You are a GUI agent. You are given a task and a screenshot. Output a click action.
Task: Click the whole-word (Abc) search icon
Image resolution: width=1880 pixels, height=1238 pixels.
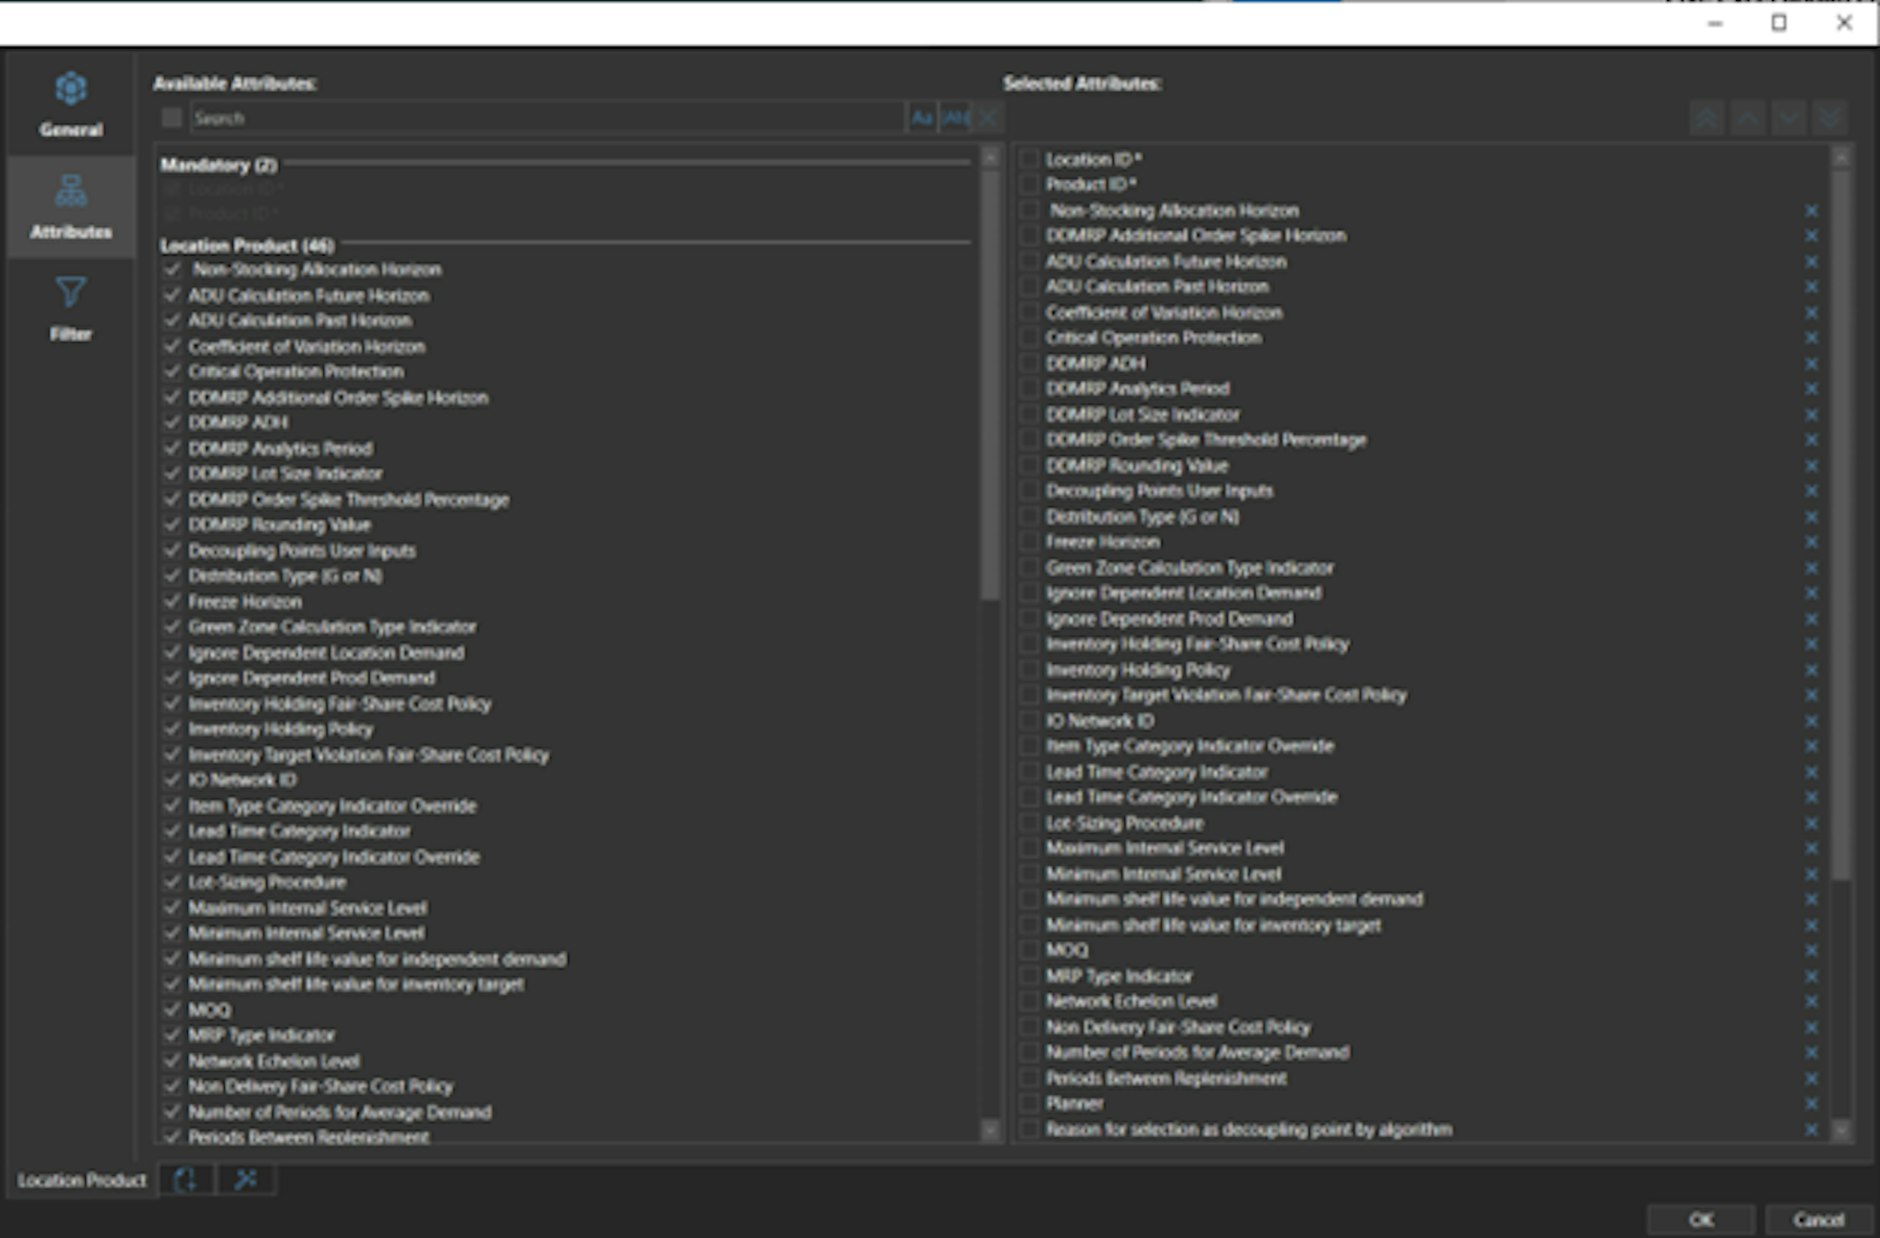click(952, 117)
